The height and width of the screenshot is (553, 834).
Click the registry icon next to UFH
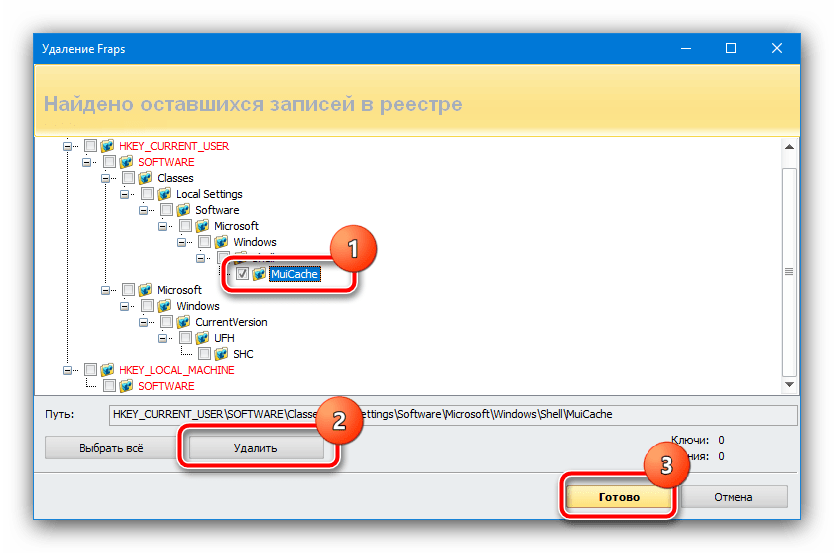[x=203, y=338]
